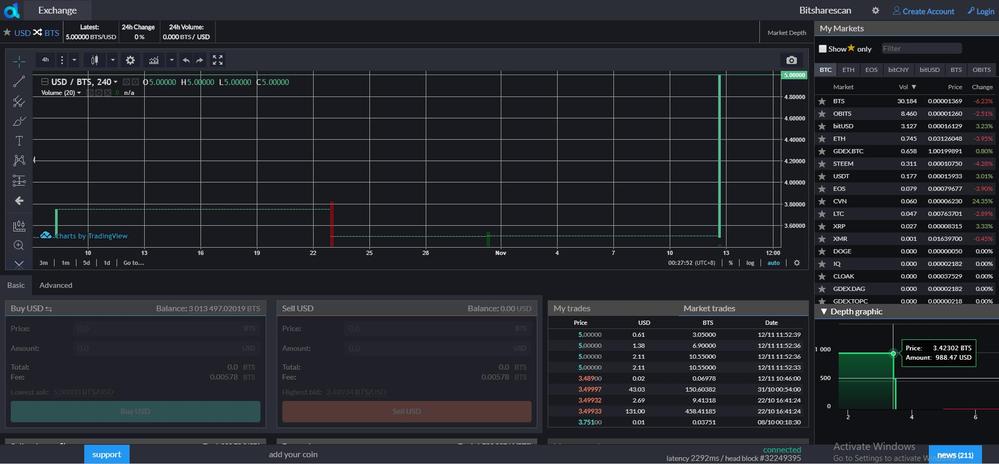Select the brush drawing tool
The image size is (999, 464).
[x=19, y=121]
